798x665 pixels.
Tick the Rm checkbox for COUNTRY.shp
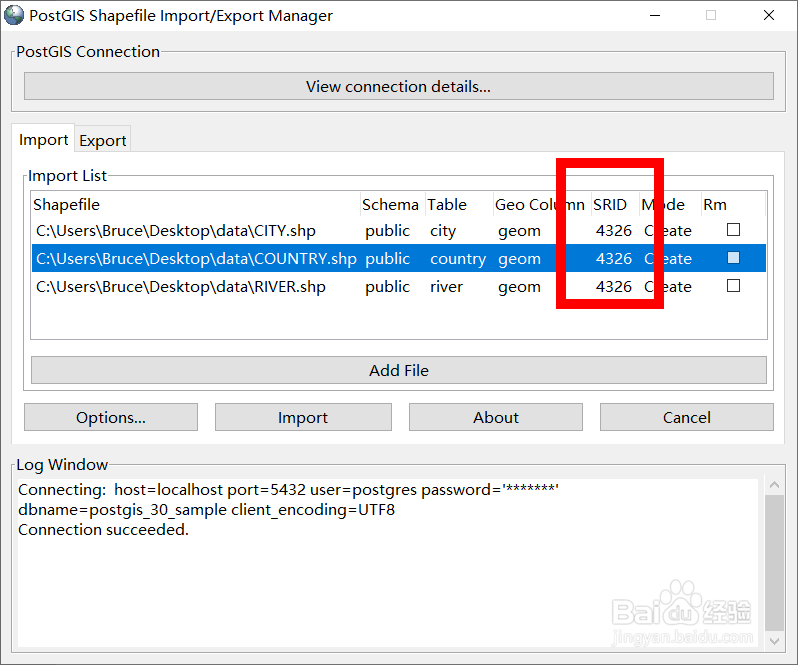[733, 258]
